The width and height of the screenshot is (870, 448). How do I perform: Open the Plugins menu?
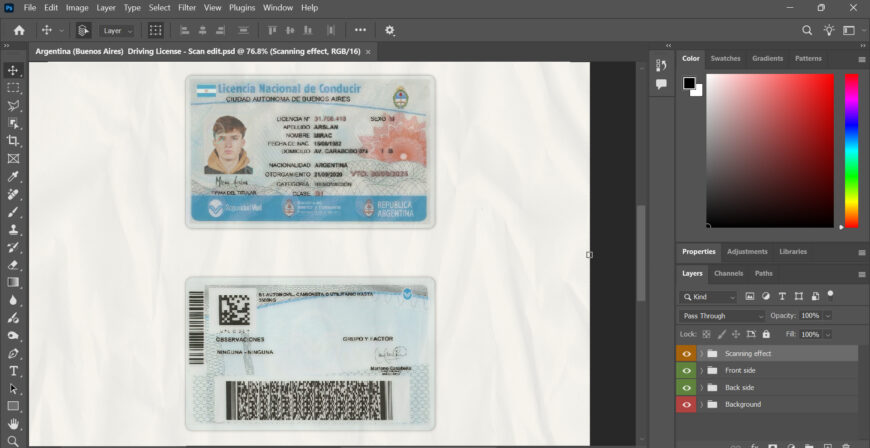[x=242, y=8]
